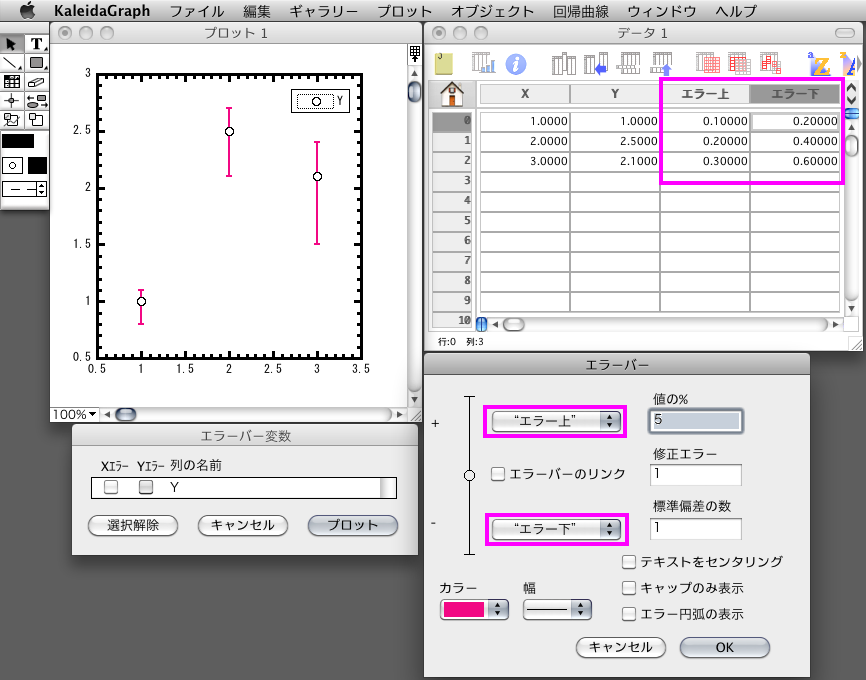Open the marker style box showing a circle

pyautogui.click(x=12, y=165)
